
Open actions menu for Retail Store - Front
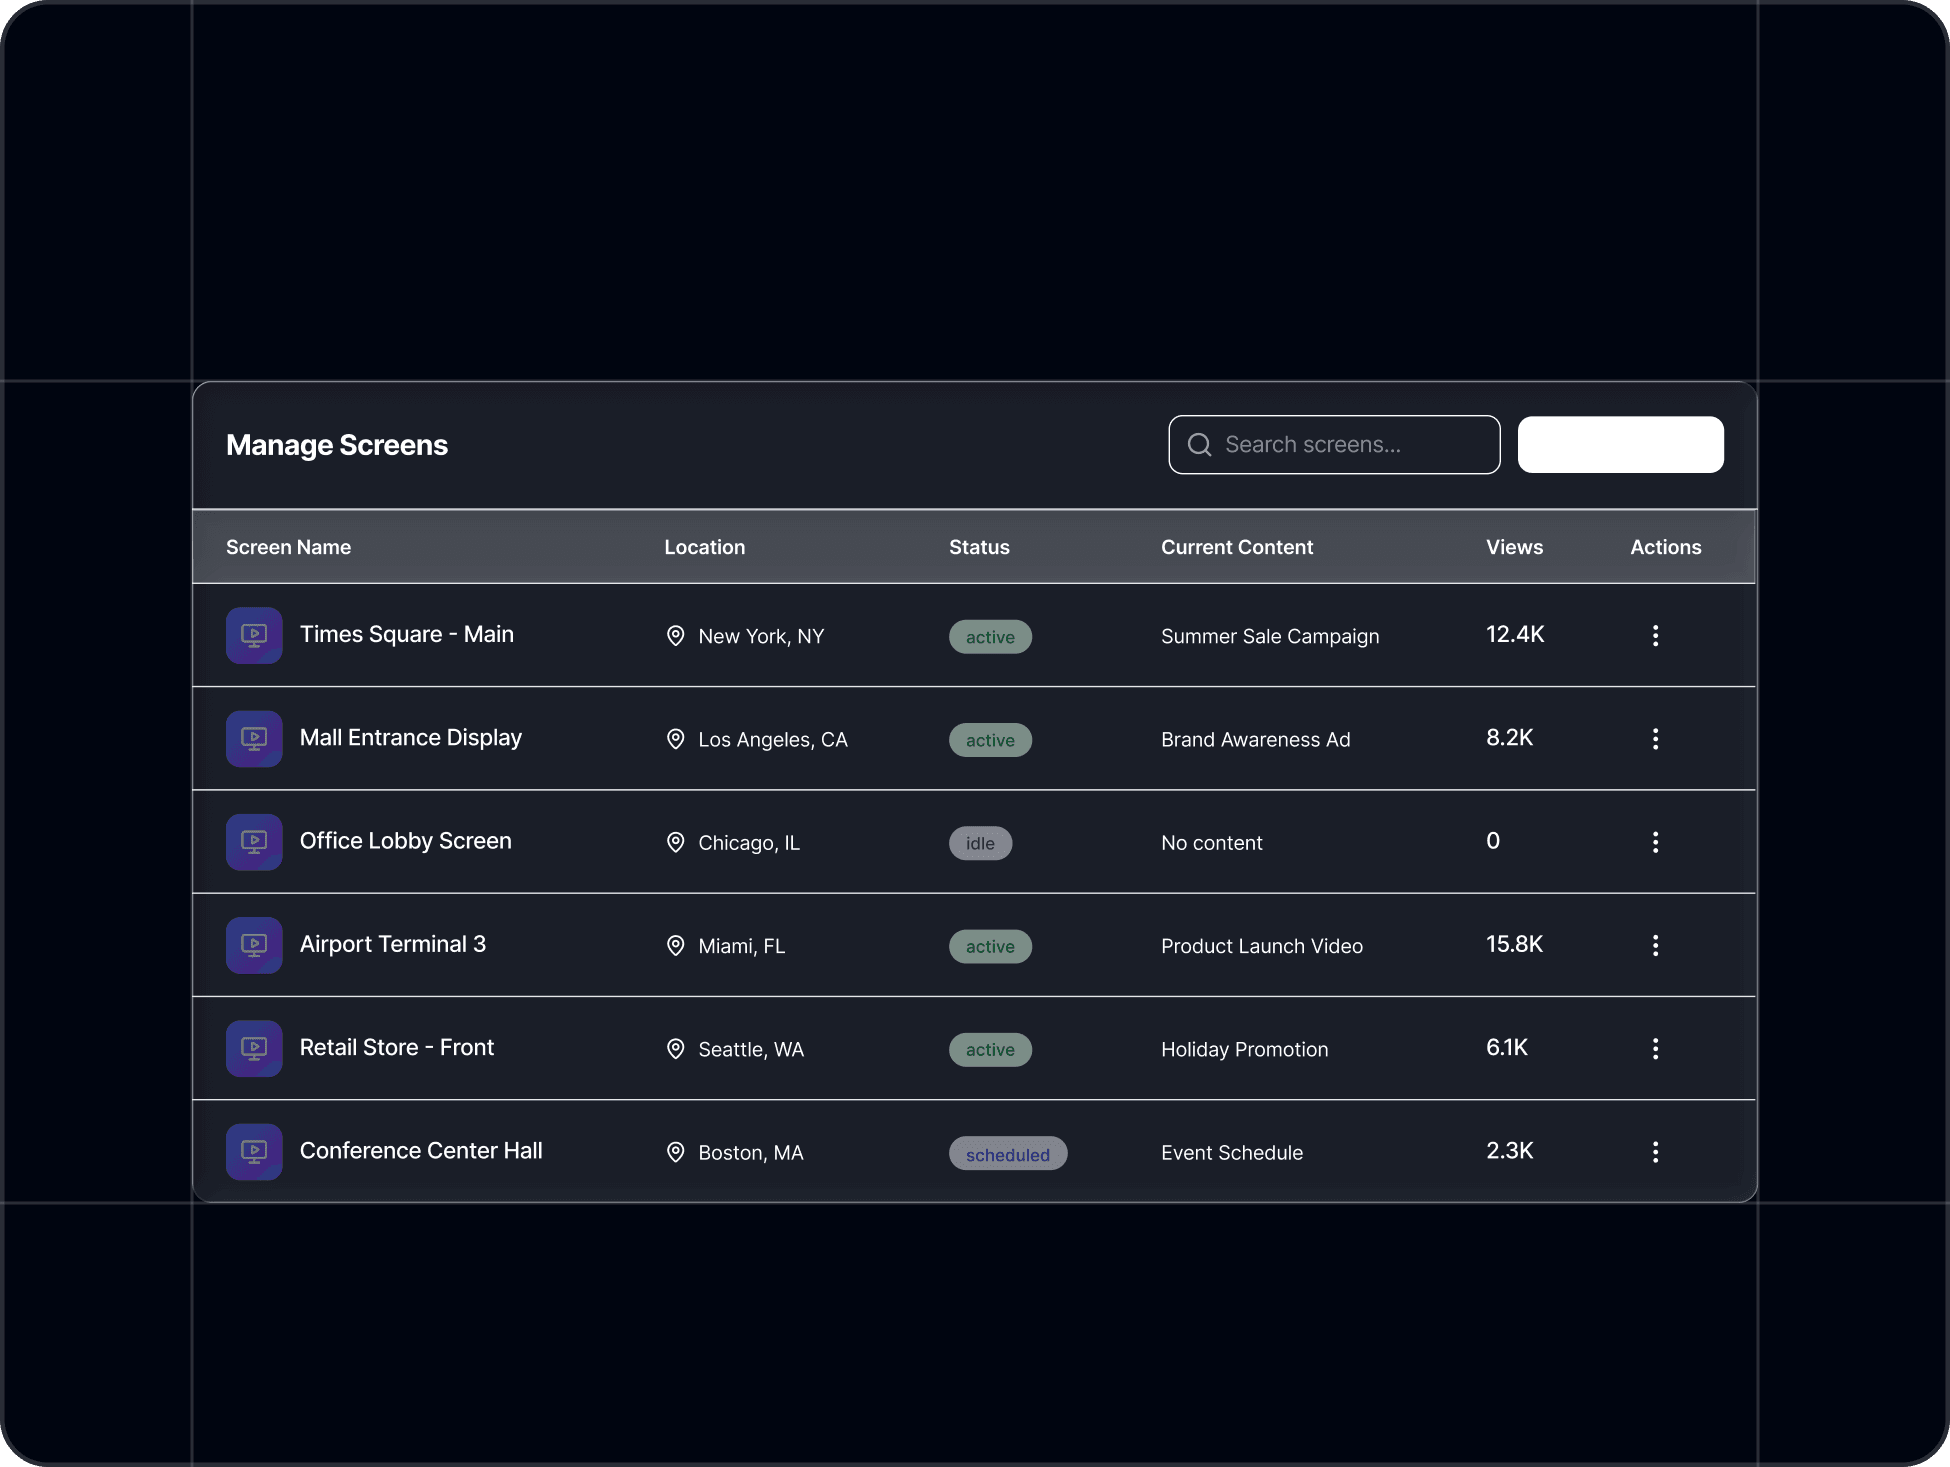pos(1655,1049)
